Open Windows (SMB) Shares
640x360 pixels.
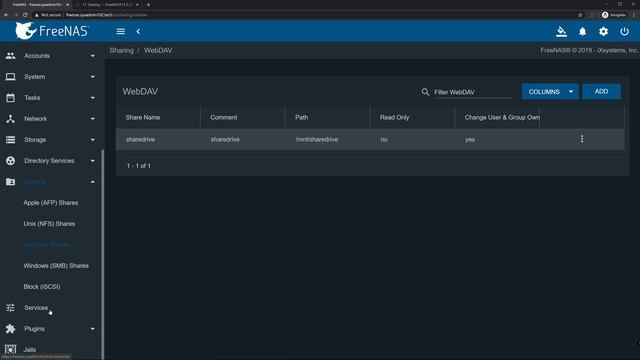tap(56, 266)
